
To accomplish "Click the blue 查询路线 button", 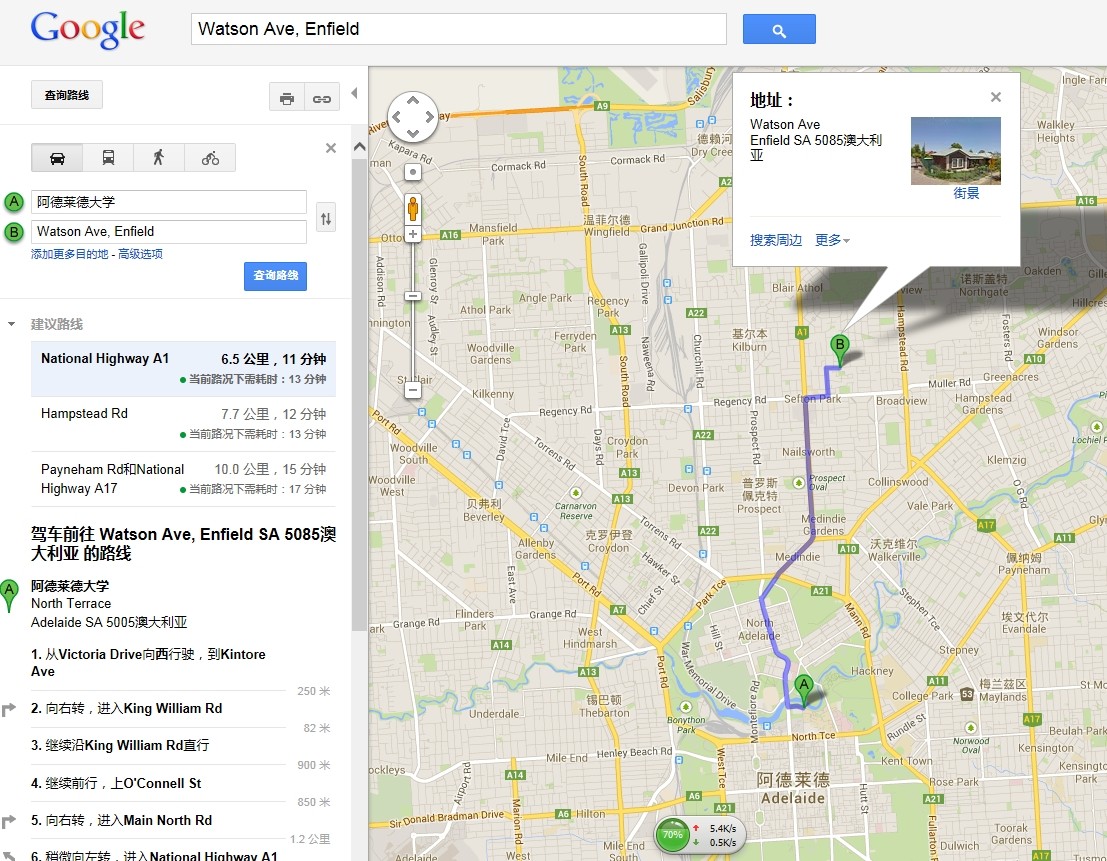I will coord(275,276).
